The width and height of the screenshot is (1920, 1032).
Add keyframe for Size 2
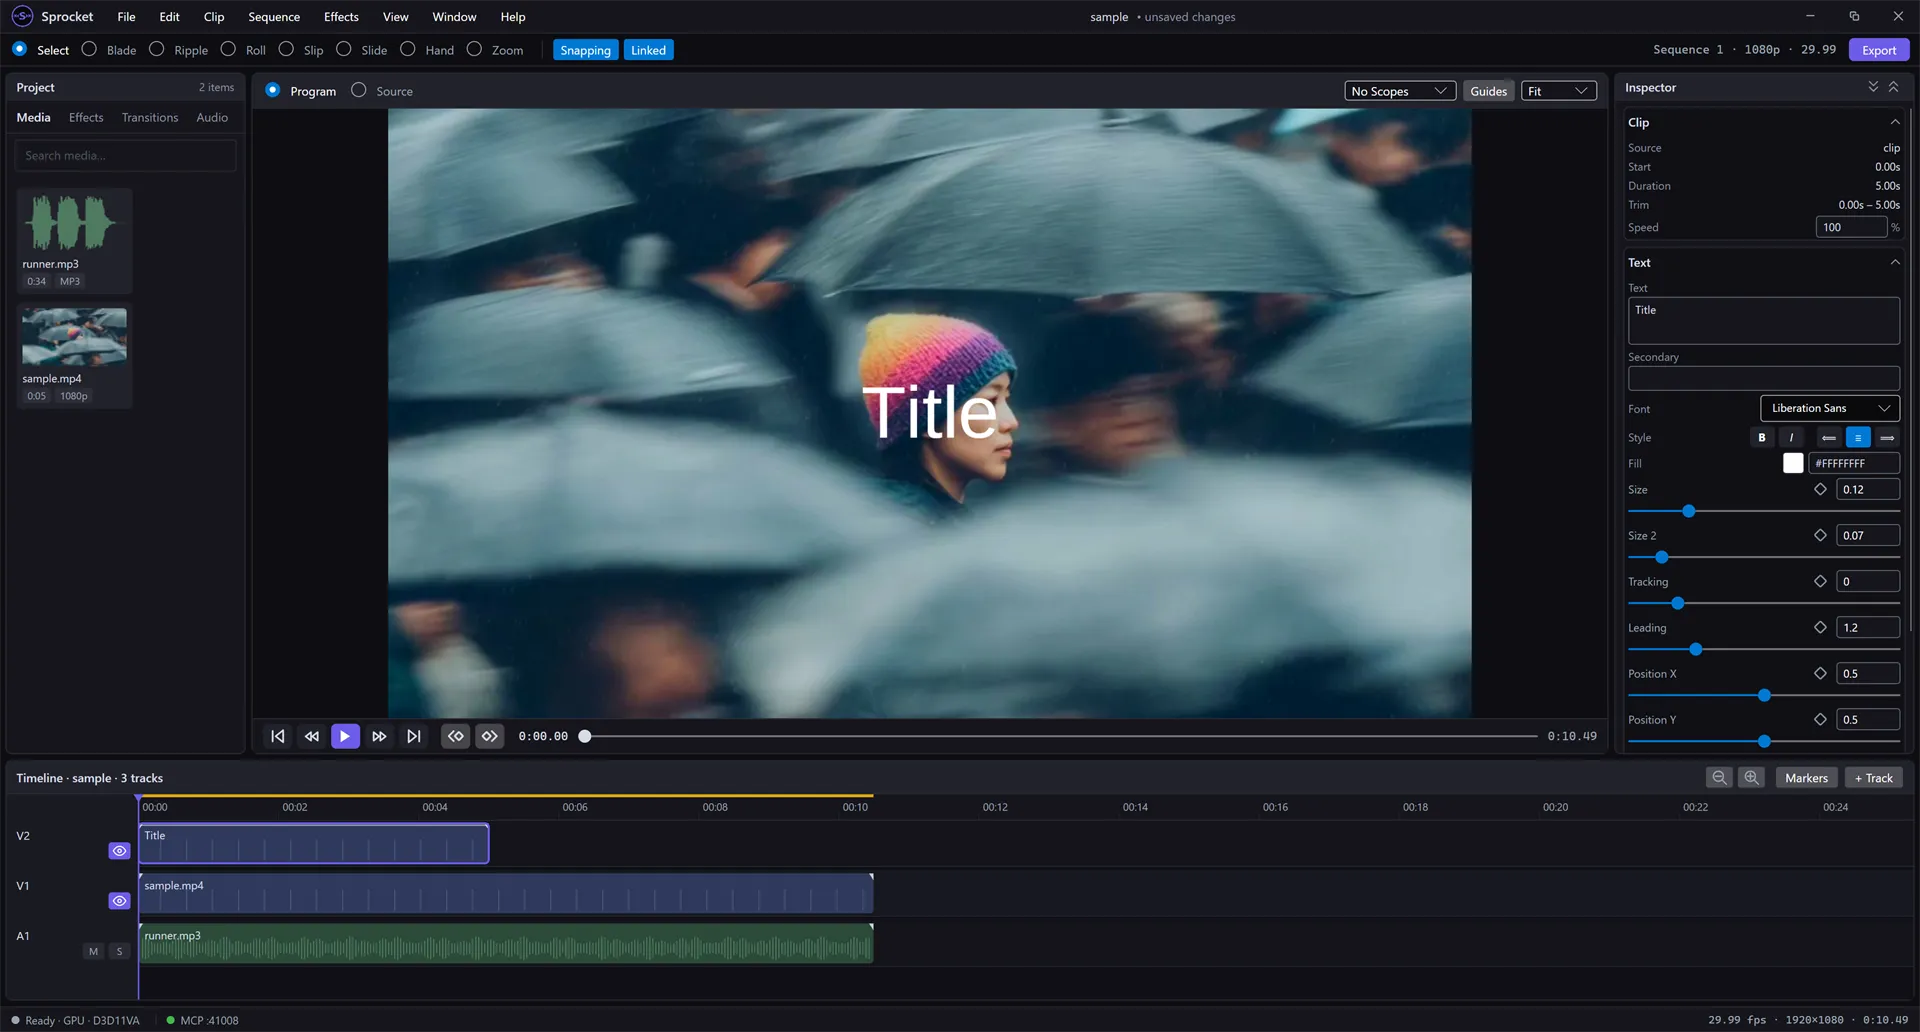[1820, 535]
